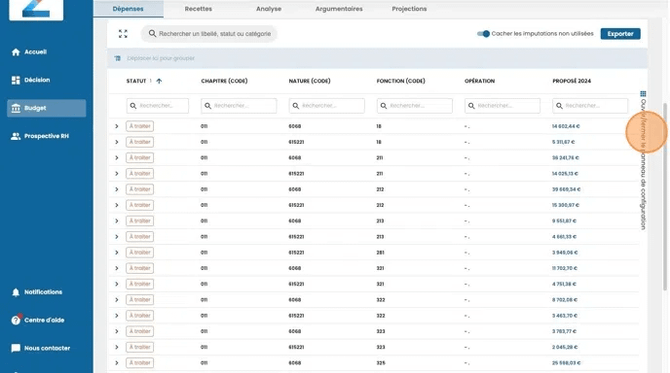Open the Projections tab
Screen dimensions: 670x373
(x=409, y=9)
